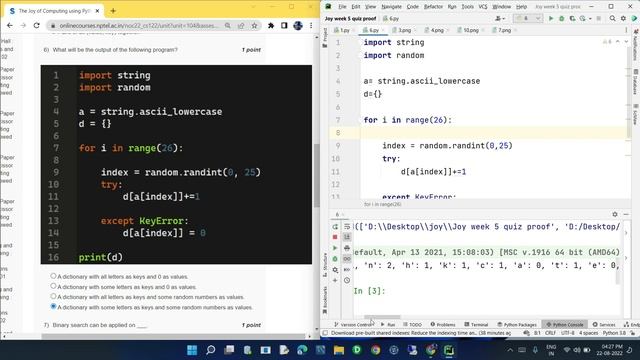The height and width of the screenshot is (360, 640).
Task: Click the console horizontal scrollbar thumb
Action: coord(382,317)
